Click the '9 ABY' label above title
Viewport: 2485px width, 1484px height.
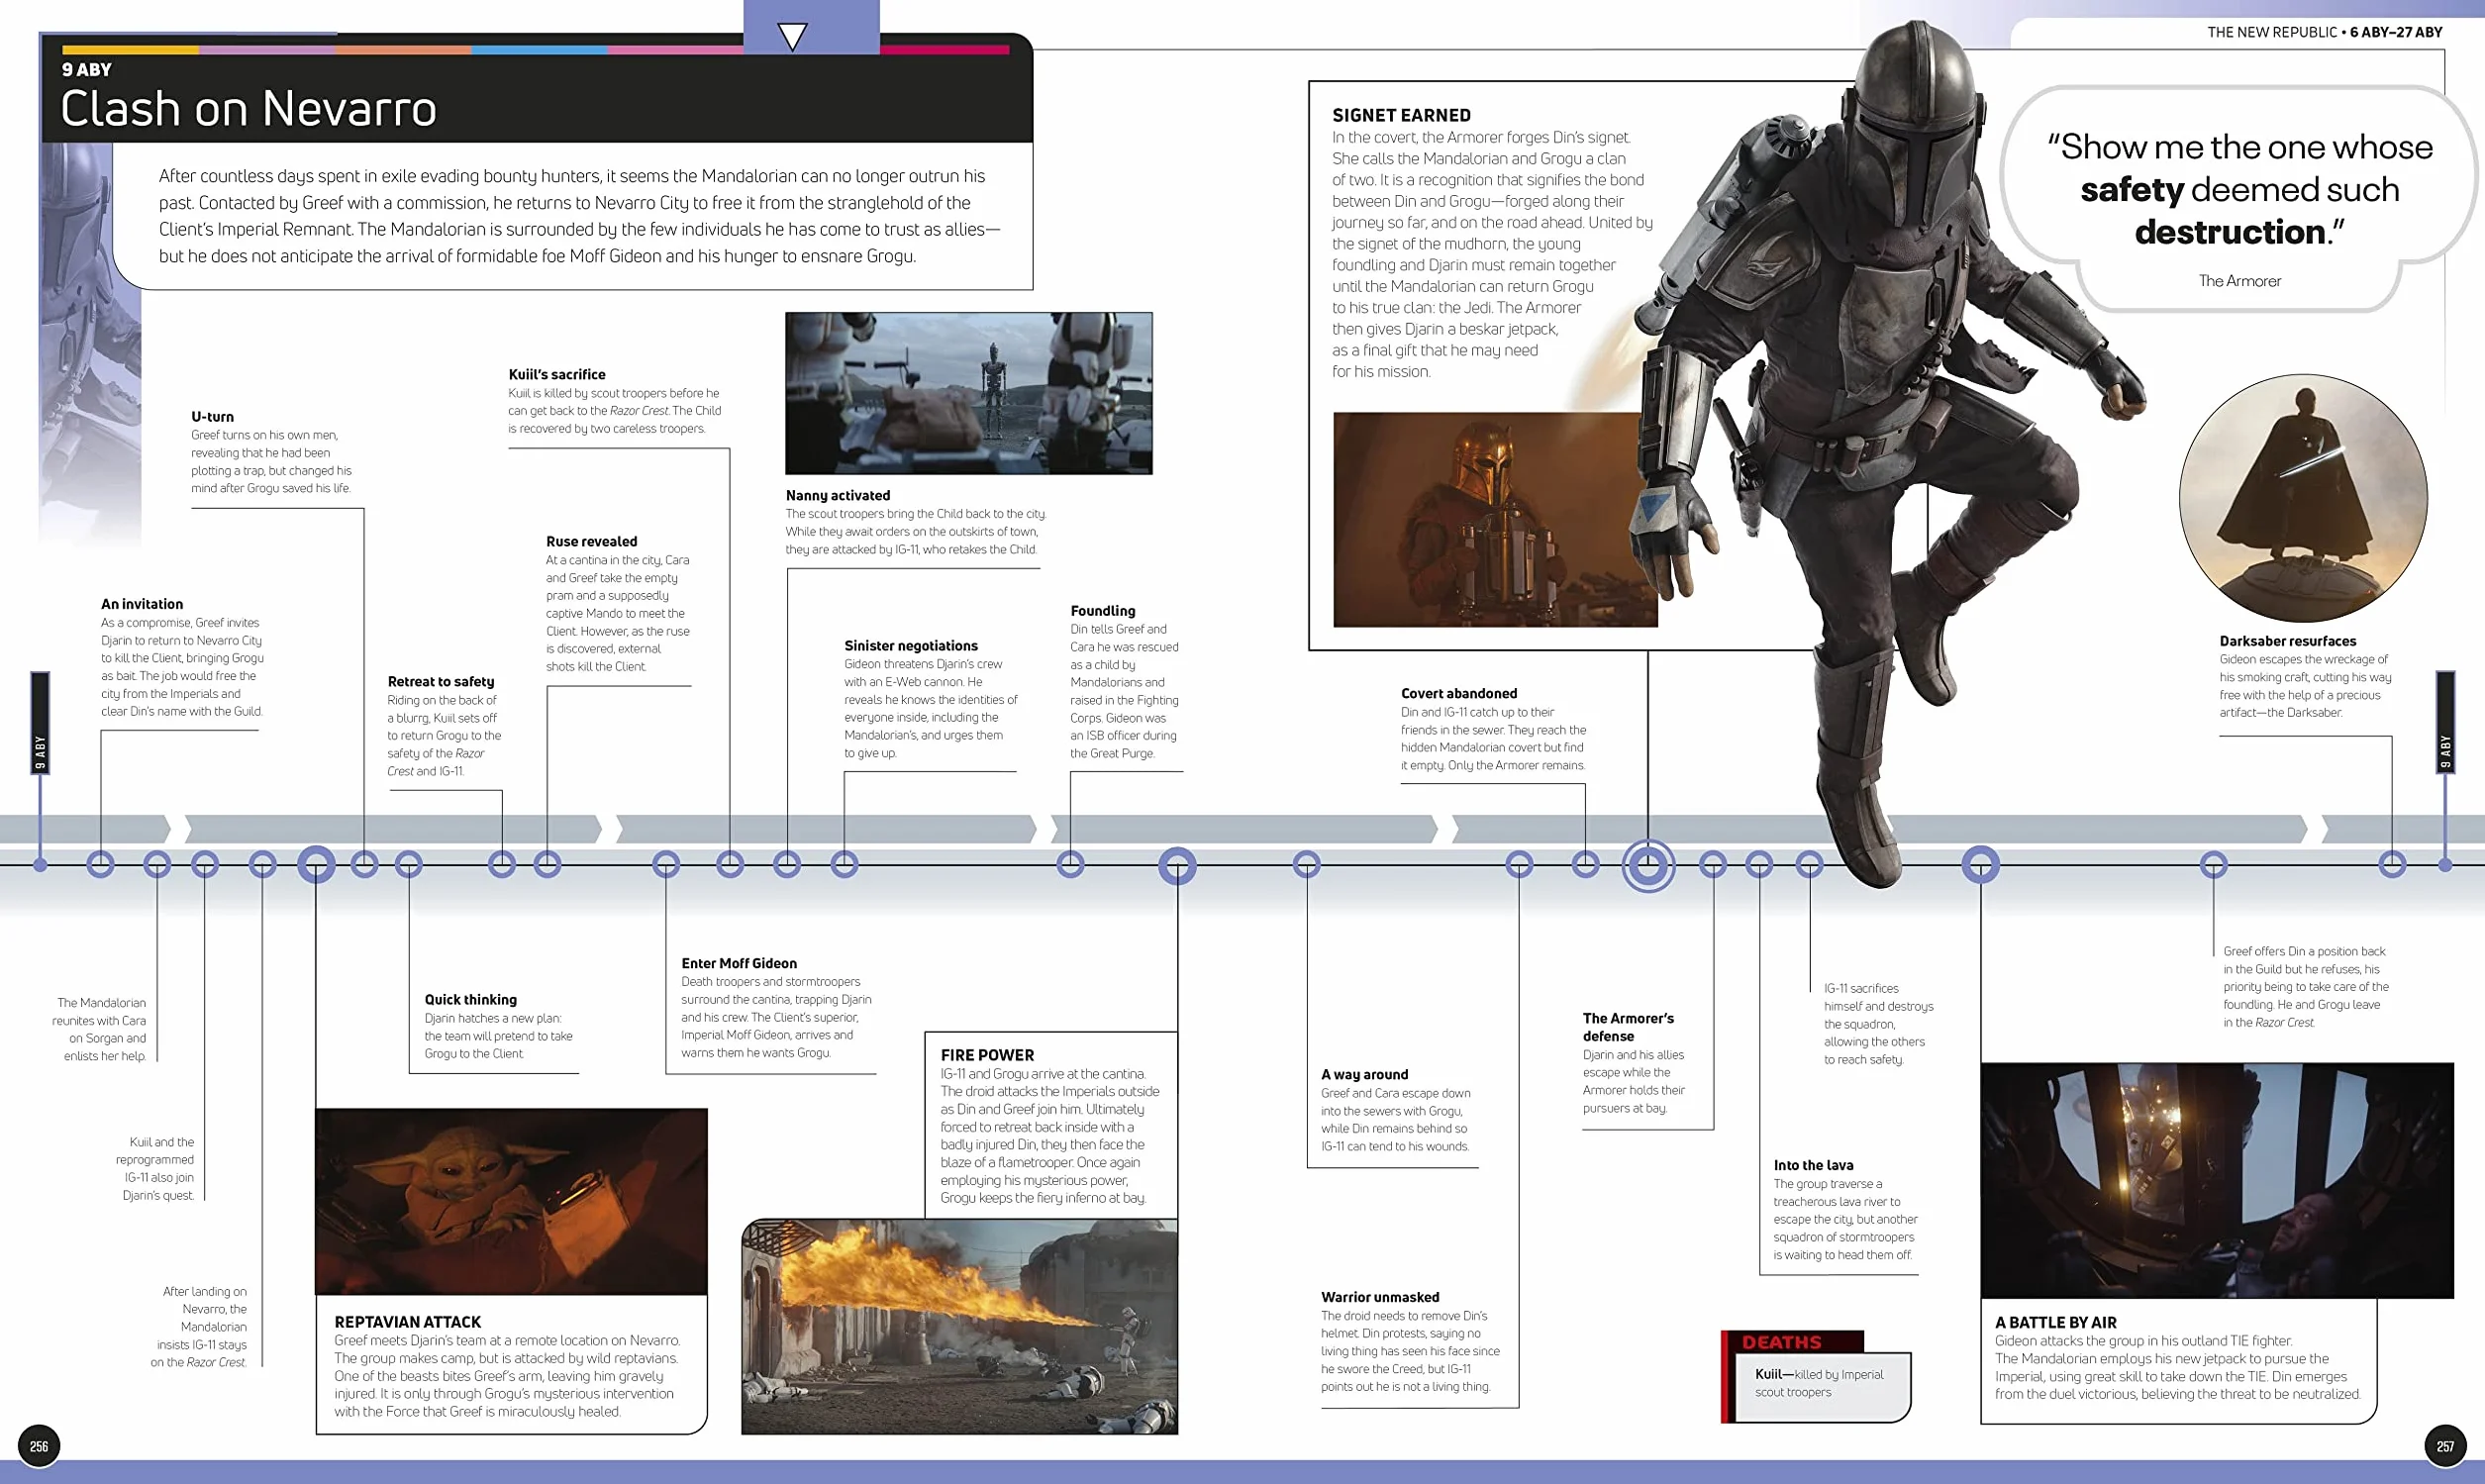87,69
